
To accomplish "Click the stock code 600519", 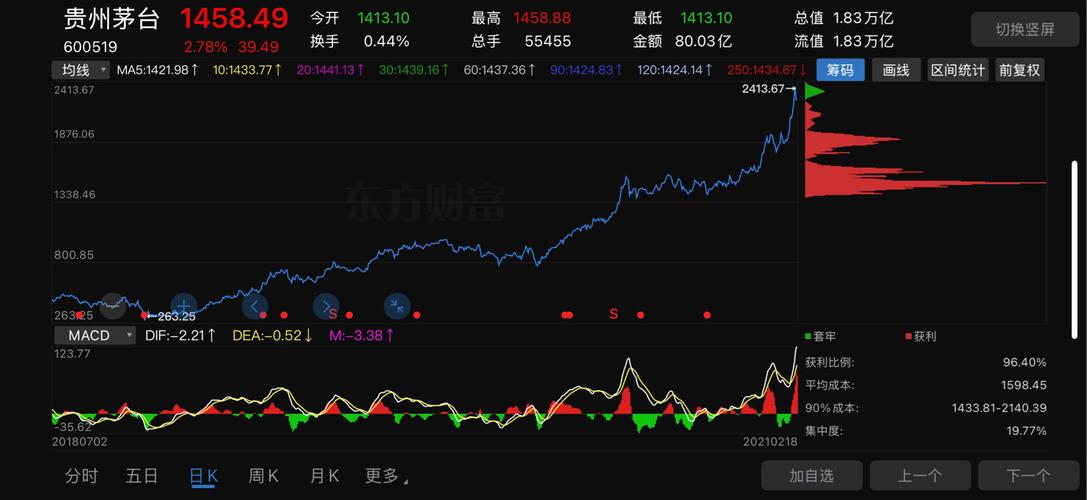I will click(x=90, y=47).
